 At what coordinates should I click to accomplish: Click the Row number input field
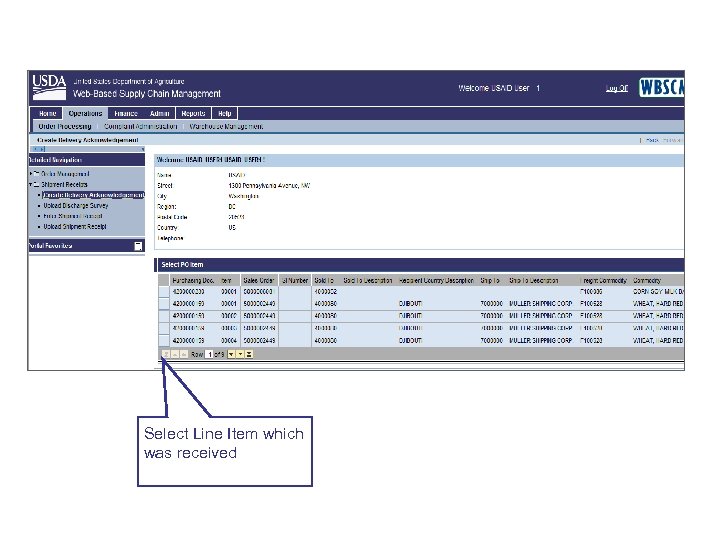coord(210,354)
